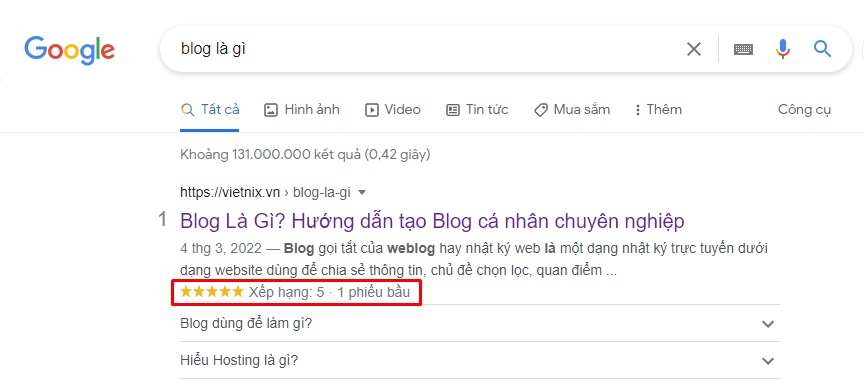Click the five gold rating stars
This screenshot has width=864, height=380.
coord(212,292)
